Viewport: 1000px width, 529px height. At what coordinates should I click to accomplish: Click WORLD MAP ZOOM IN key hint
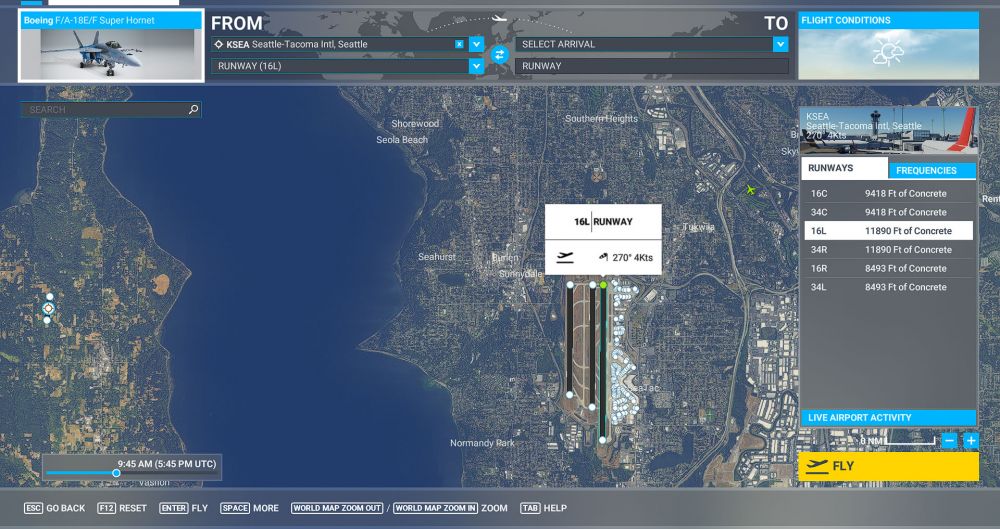(x=435, y=508)
